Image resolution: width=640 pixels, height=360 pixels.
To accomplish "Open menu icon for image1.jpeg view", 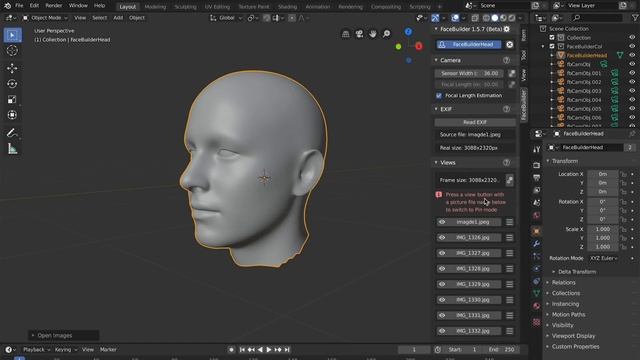I will (x=509, y=222).
